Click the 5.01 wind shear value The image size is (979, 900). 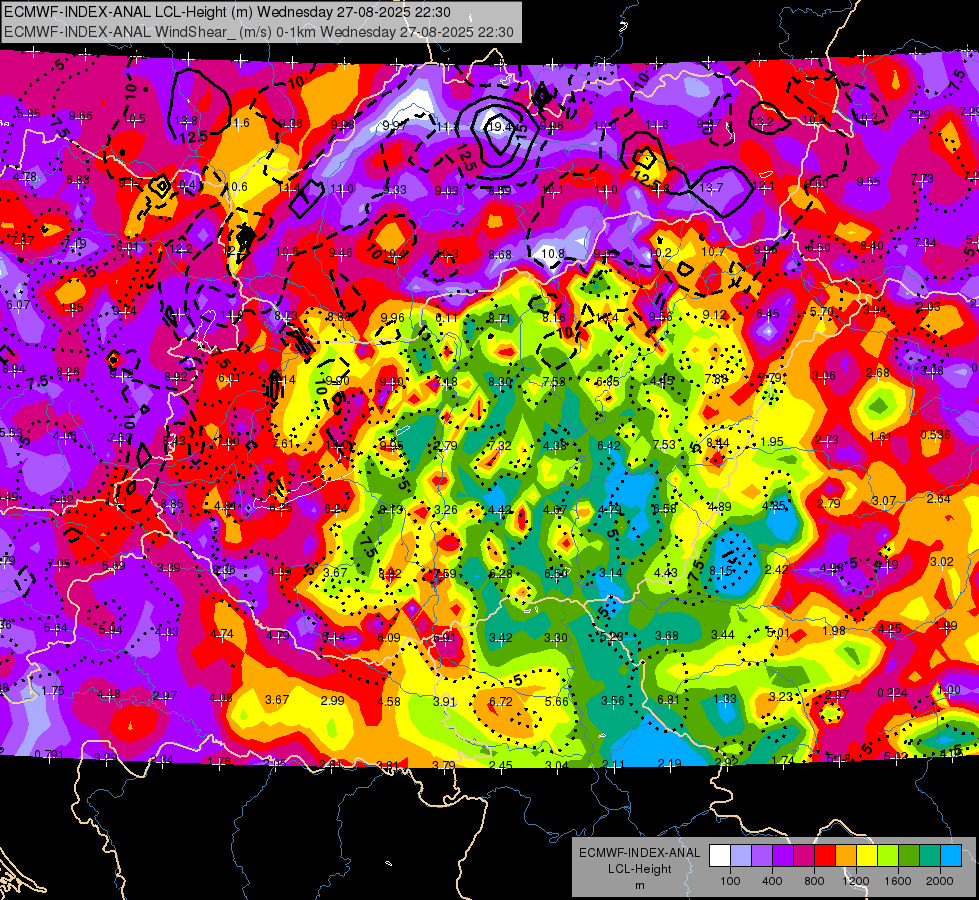(778, 633)
